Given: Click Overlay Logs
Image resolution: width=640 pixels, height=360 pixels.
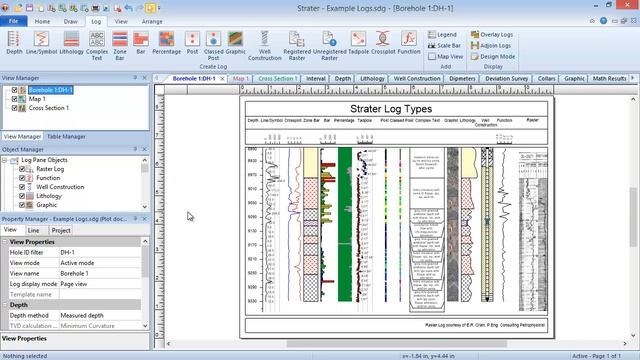Looking at the screenshot, I should click(x=492, y=35).
